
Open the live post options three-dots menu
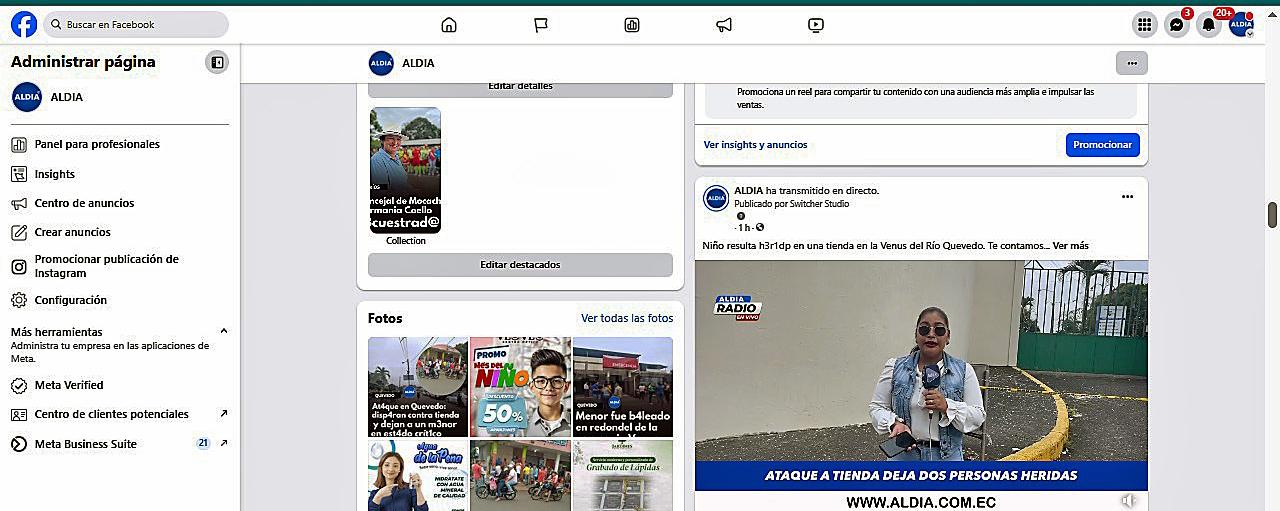(x=1127, y=197)
